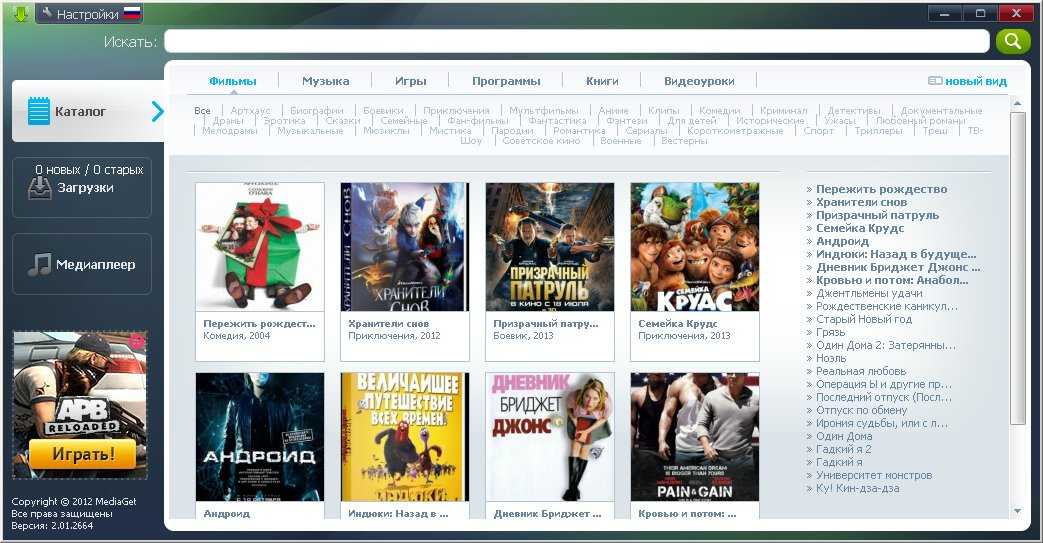The image size is (1043, 543).
Task: Close the APB Reloaded ad banner
Action: tap(137, 341)
